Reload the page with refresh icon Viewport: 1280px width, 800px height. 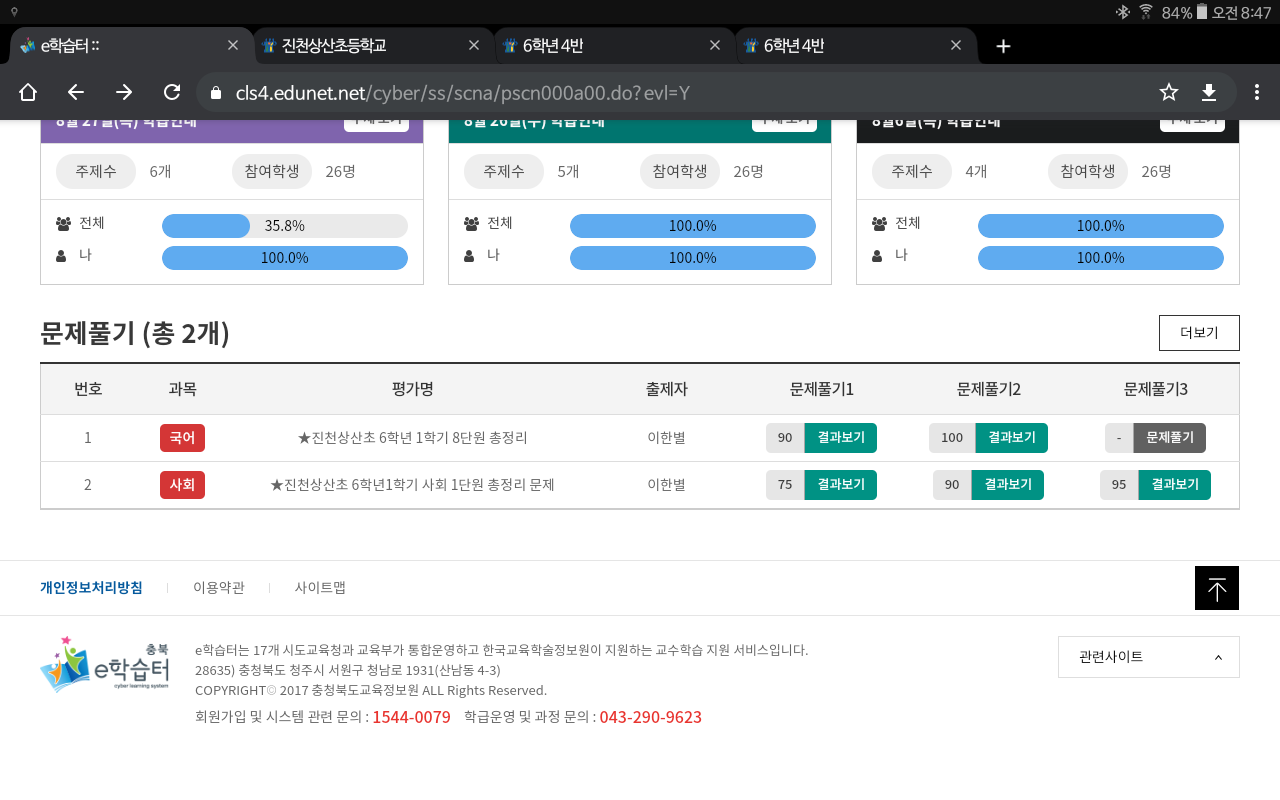[172, 92]
